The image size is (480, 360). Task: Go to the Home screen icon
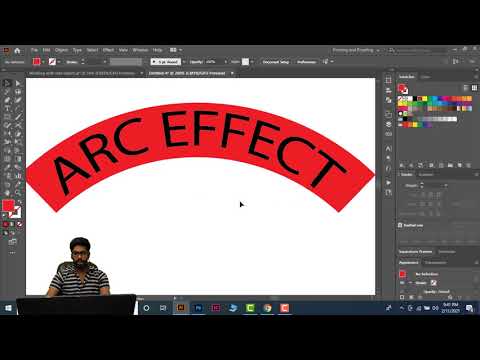tap(17, 51)
